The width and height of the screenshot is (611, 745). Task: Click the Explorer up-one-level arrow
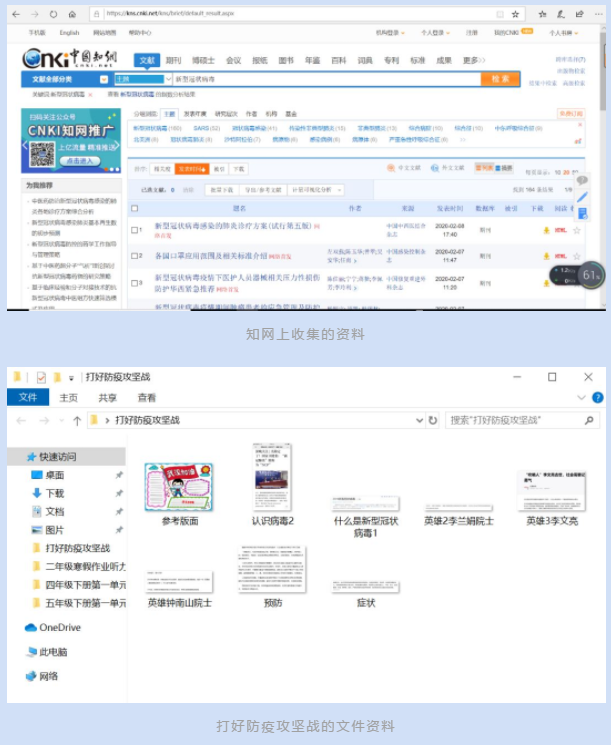tap(77, 421)
